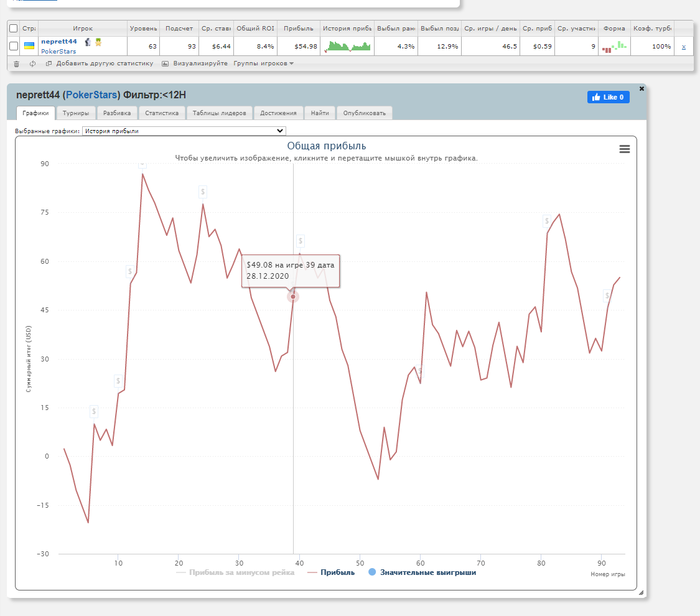
Task: Click the Facebook Like button
Action: [x=608, y=97]
